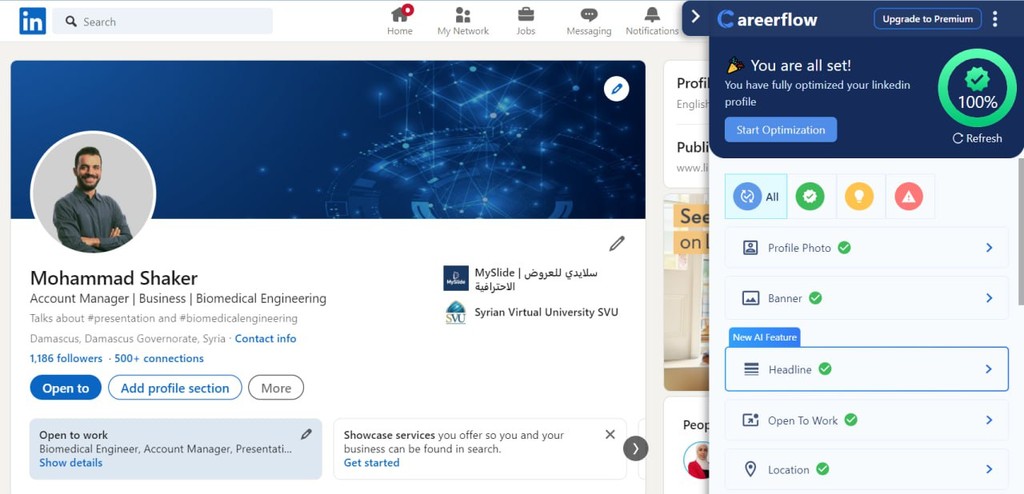Click the LinkedIn search field
The image size is (1024, 494).
coord(163,22)
